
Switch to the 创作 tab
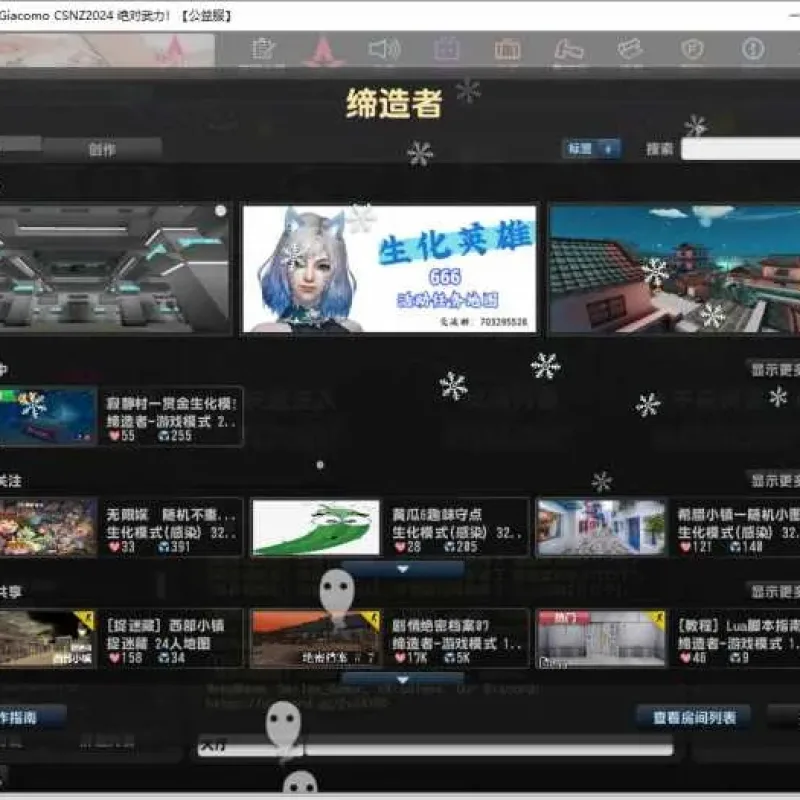click(x=102, y=149)
